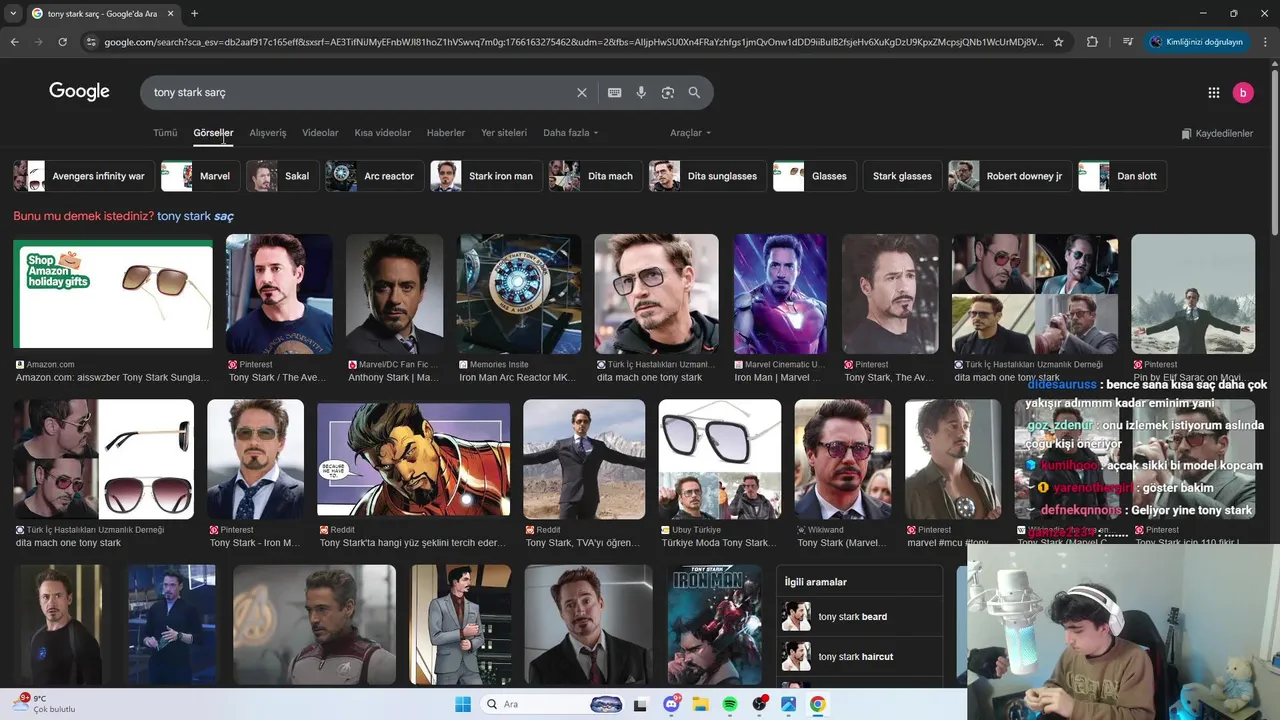Switch to the Kısa videolar tab
This screenshot has height=720, width=1280.
[x=383, y=132]
